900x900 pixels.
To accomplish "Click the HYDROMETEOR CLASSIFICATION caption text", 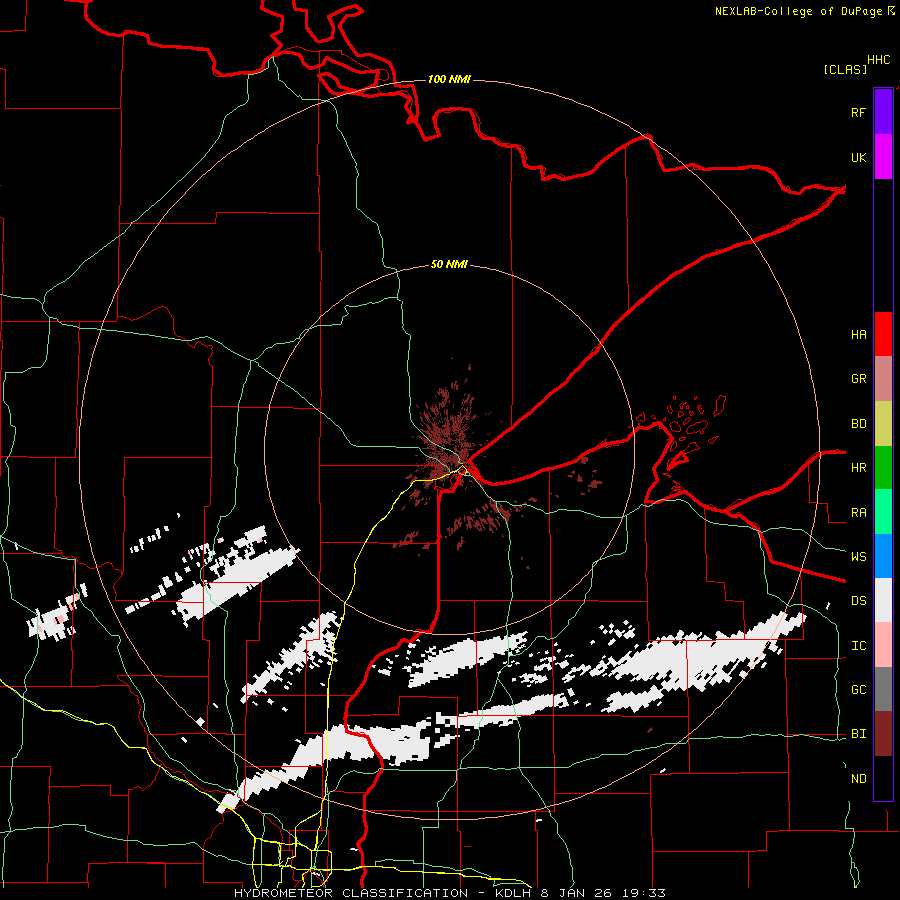I will click(351, 893).
